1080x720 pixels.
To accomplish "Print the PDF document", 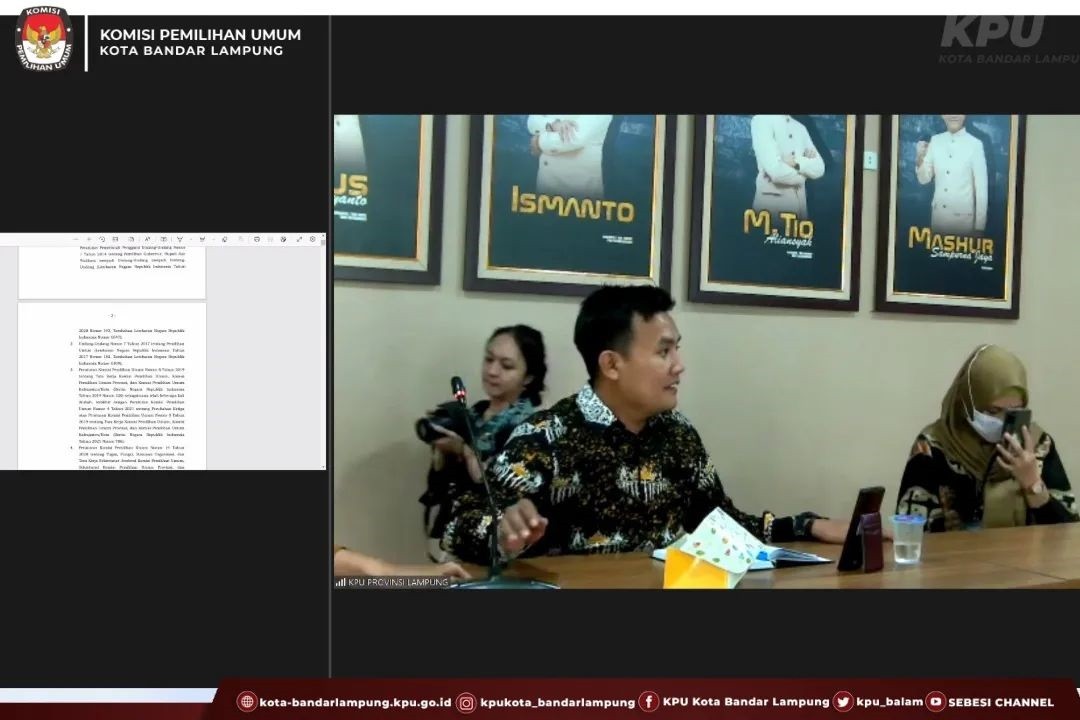I will pyautogui.click(x=257, y=239).
